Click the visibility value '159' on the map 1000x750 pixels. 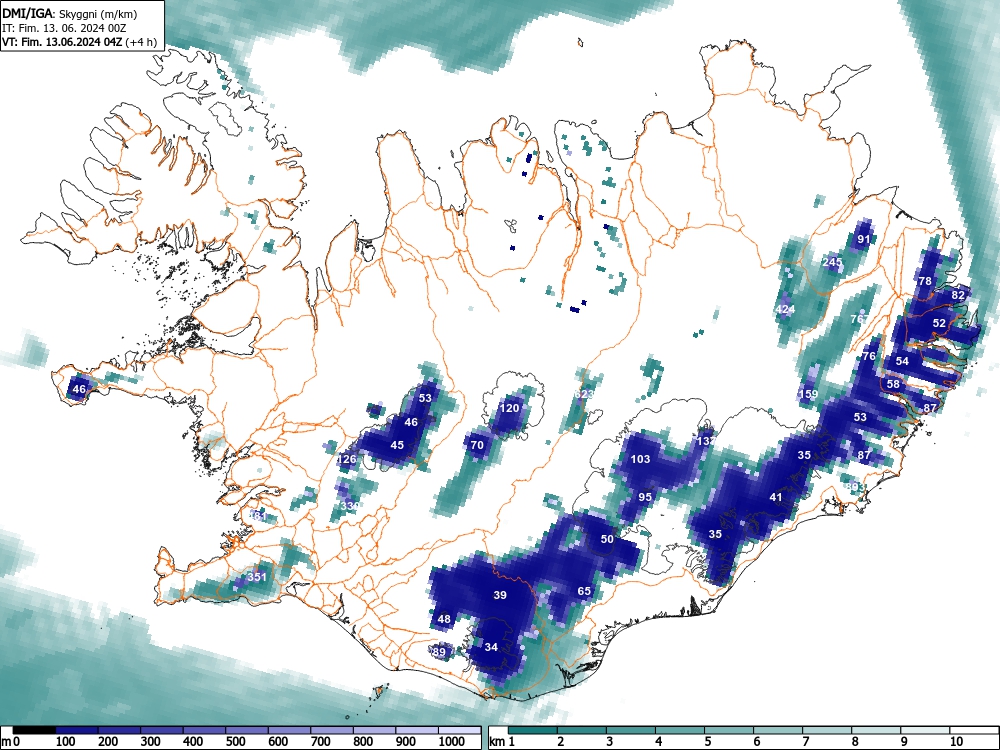(808, 393)
